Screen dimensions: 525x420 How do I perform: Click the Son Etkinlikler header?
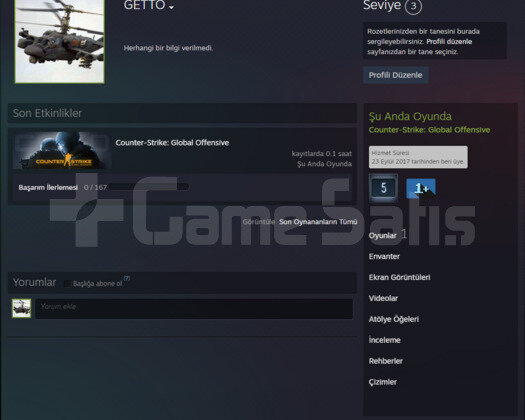pos(182,113)
